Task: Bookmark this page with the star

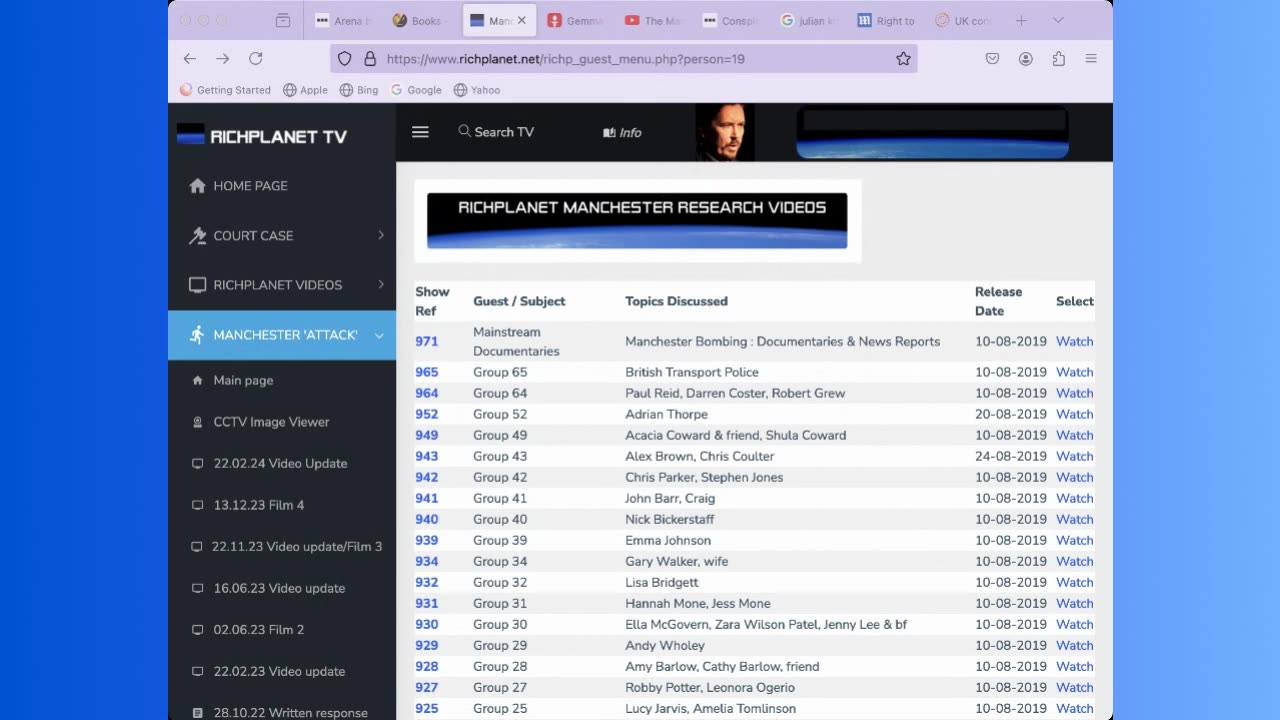Action: pyautogui.click(x=903, y=59)
